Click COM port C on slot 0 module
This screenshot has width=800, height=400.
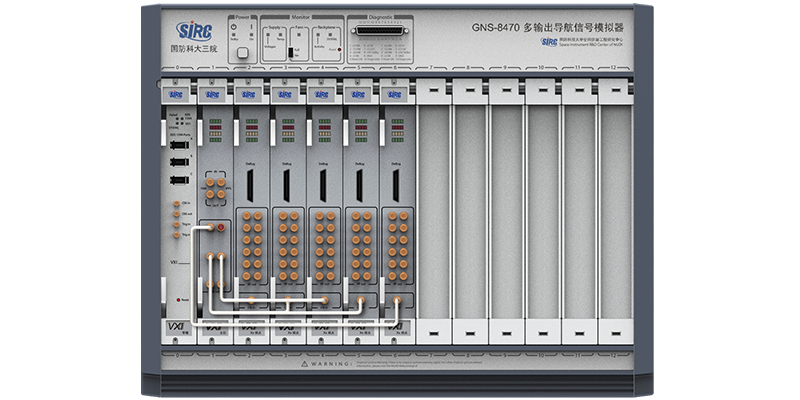pyautogui.click(x=178, y=180)
